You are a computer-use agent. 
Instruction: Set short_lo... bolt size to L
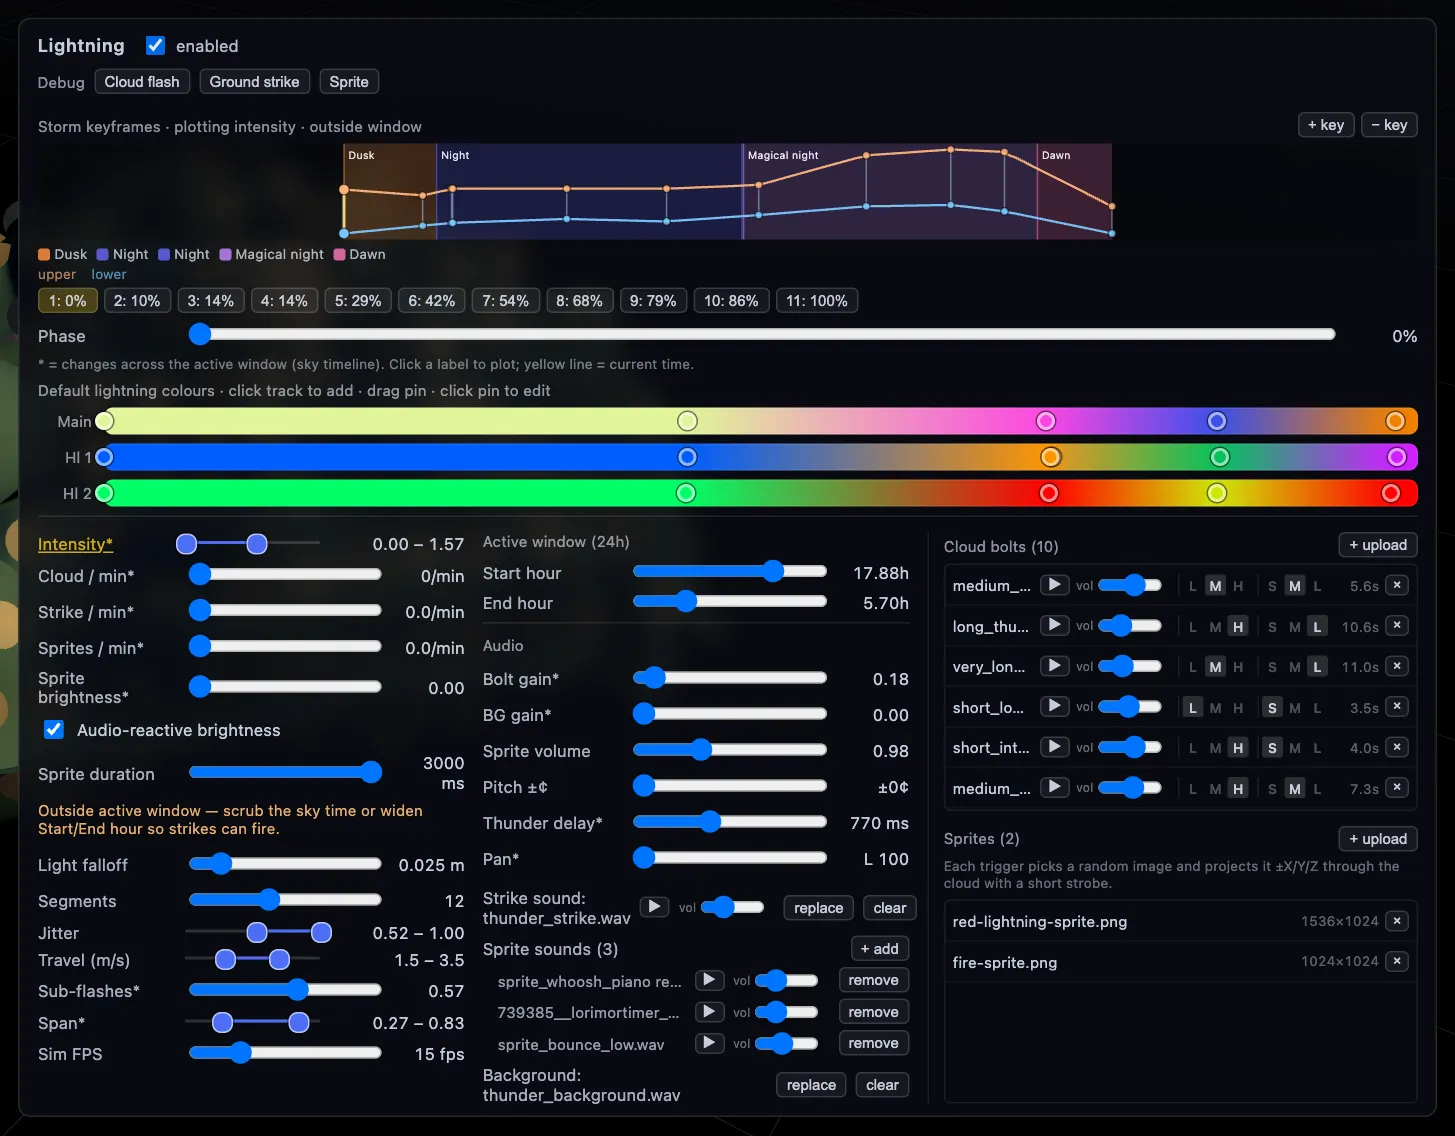[1317, 708]
